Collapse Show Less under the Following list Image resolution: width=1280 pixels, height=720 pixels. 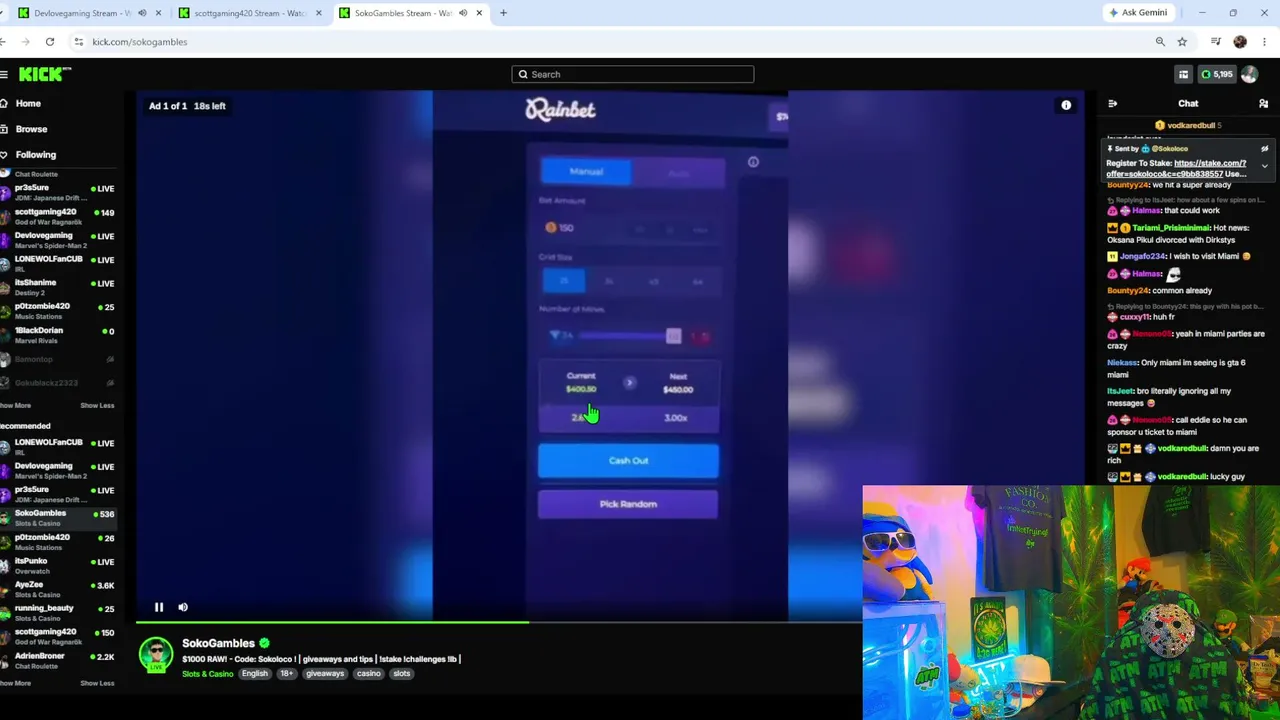point(97,405)
